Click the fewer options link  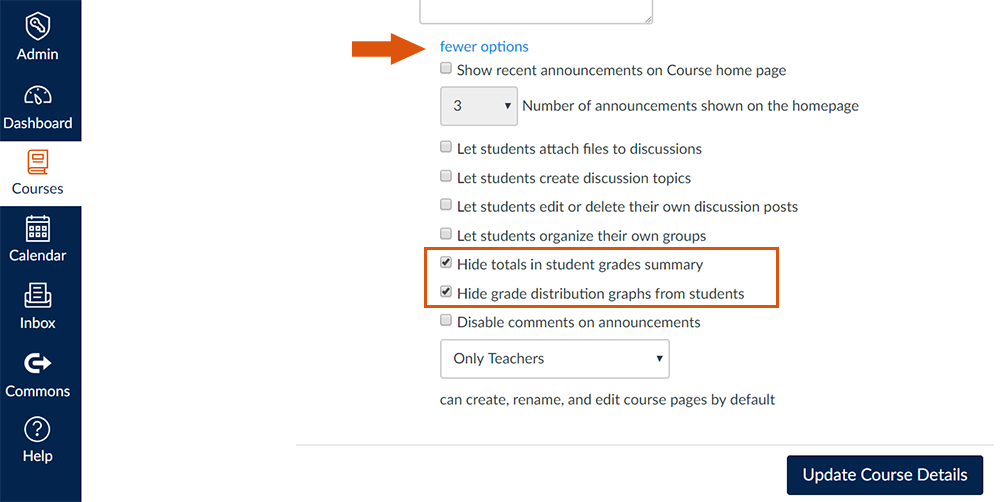484,47
